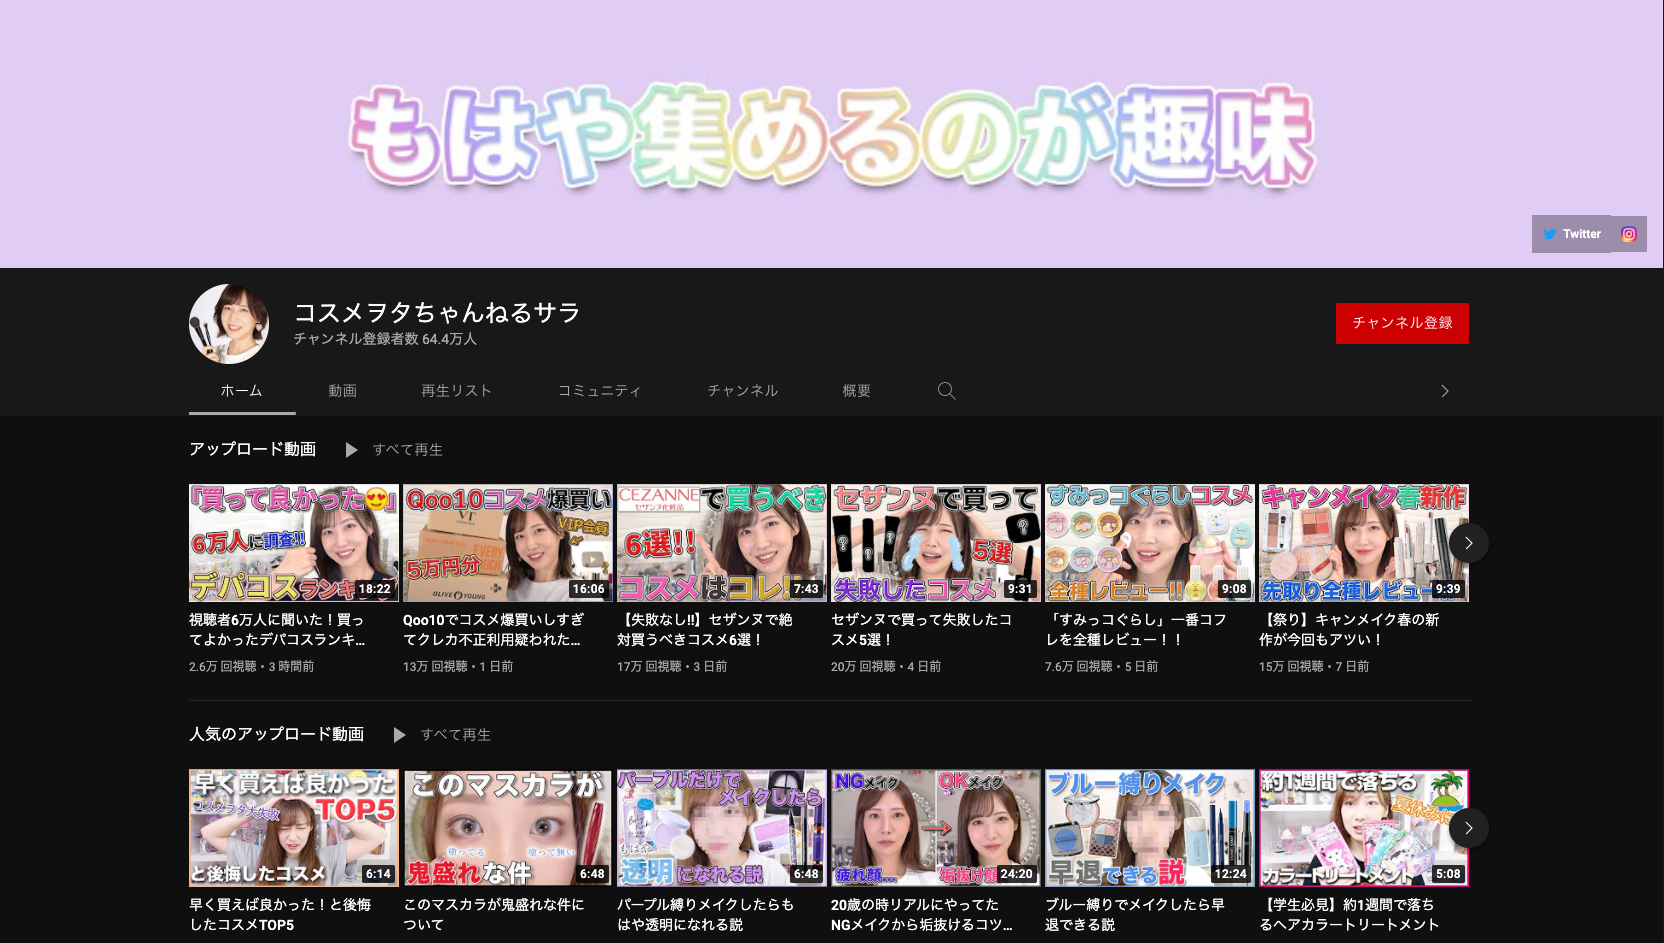Go to the チャンネル tab
This screenshot has width=1664, height=943.
pos(743,391)
